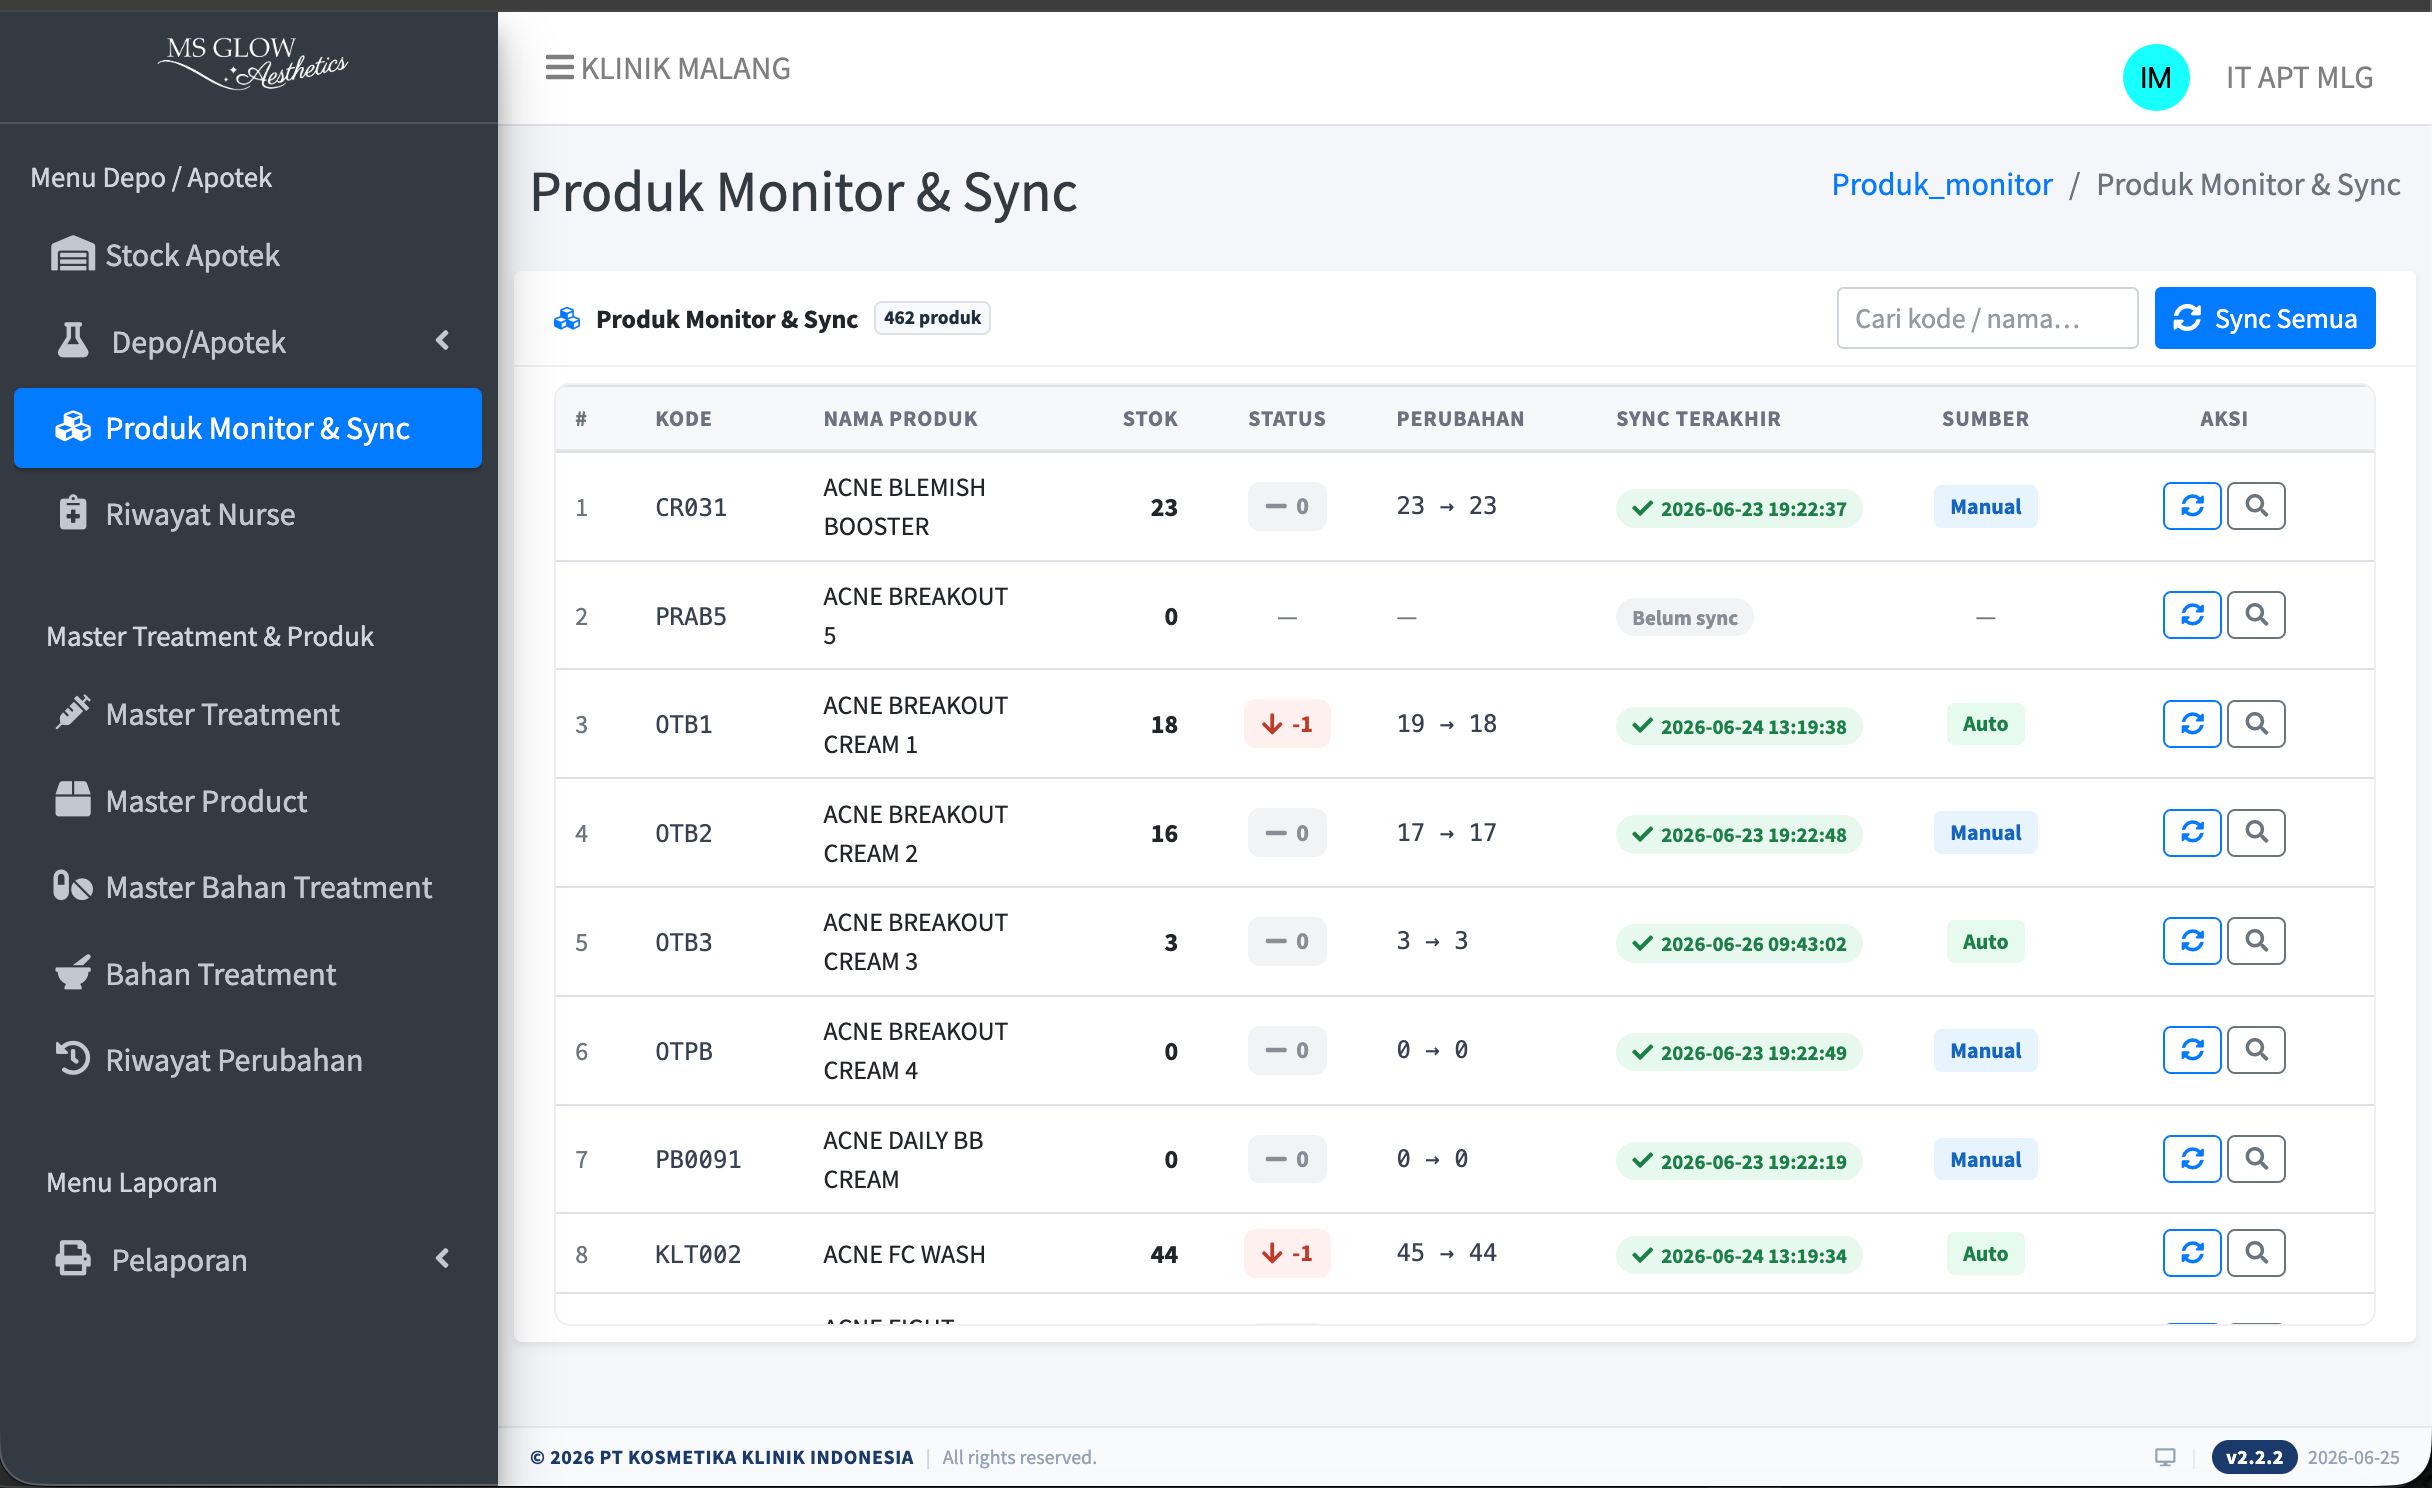Open magnifier for OTB2 row
The height and width of the screenshot is (1488, 2432).
2256,833
